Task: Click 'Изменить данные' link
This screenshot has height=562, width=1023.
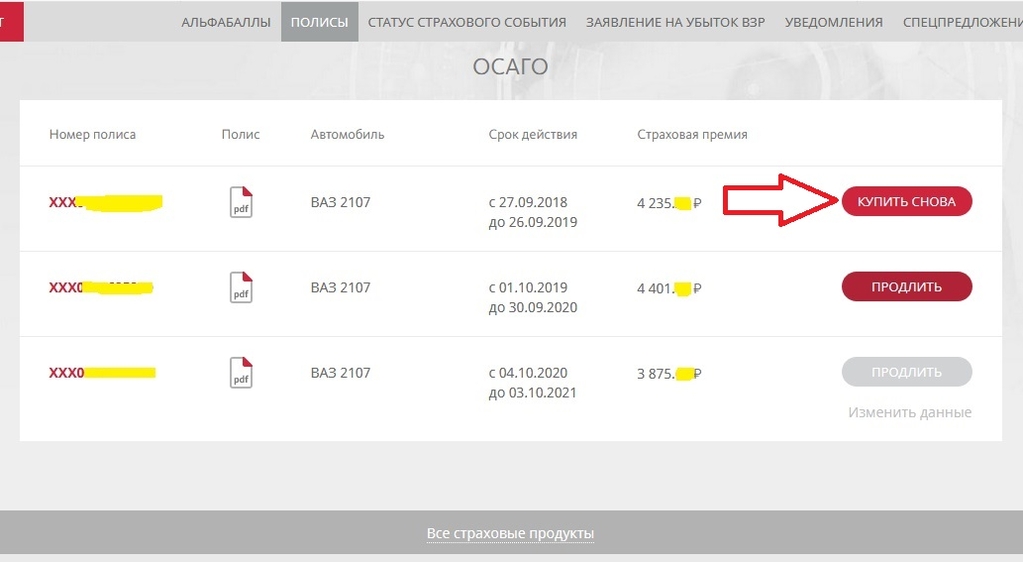Action: [909, 413]
